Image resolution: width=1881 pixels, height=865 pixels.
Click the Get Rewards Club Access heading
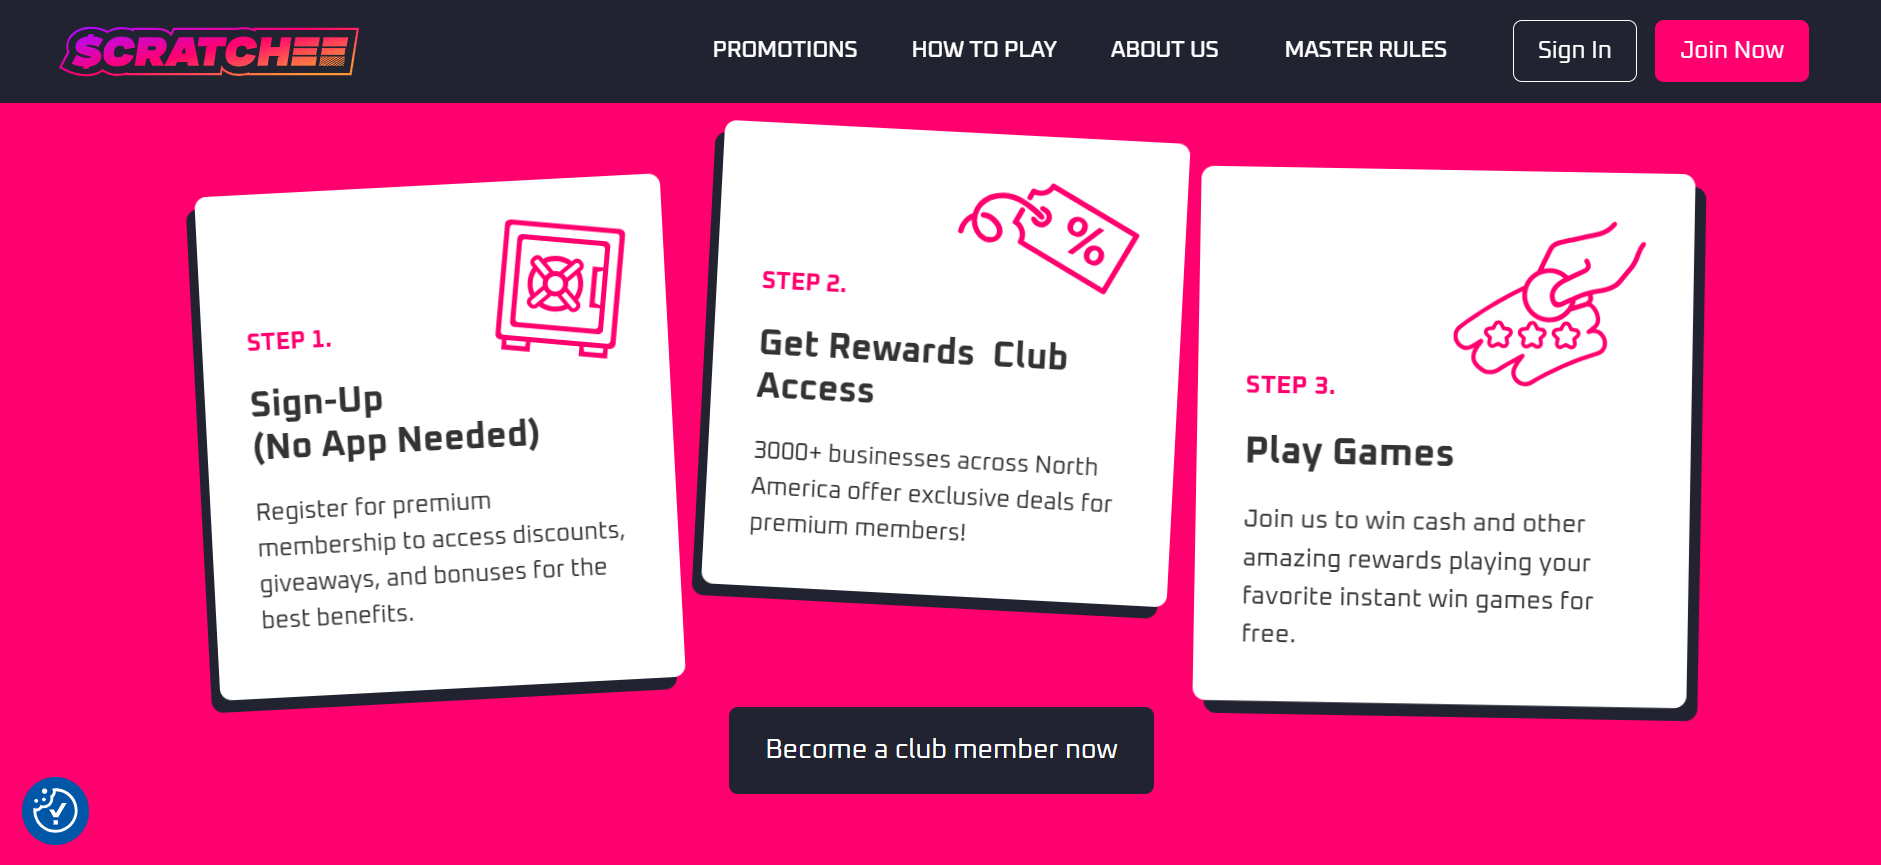click(912, 366)
